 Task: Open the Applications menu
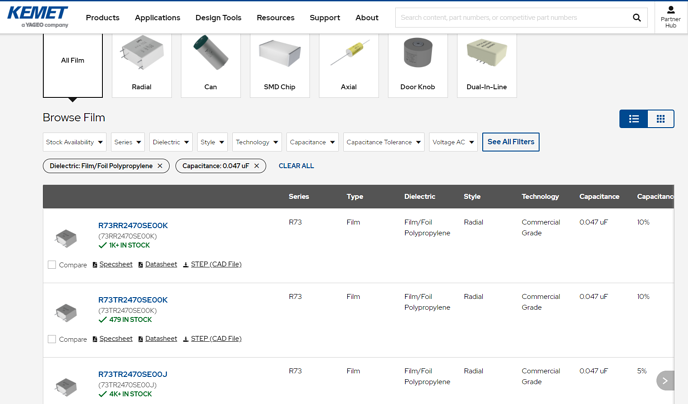coord(158,18)
